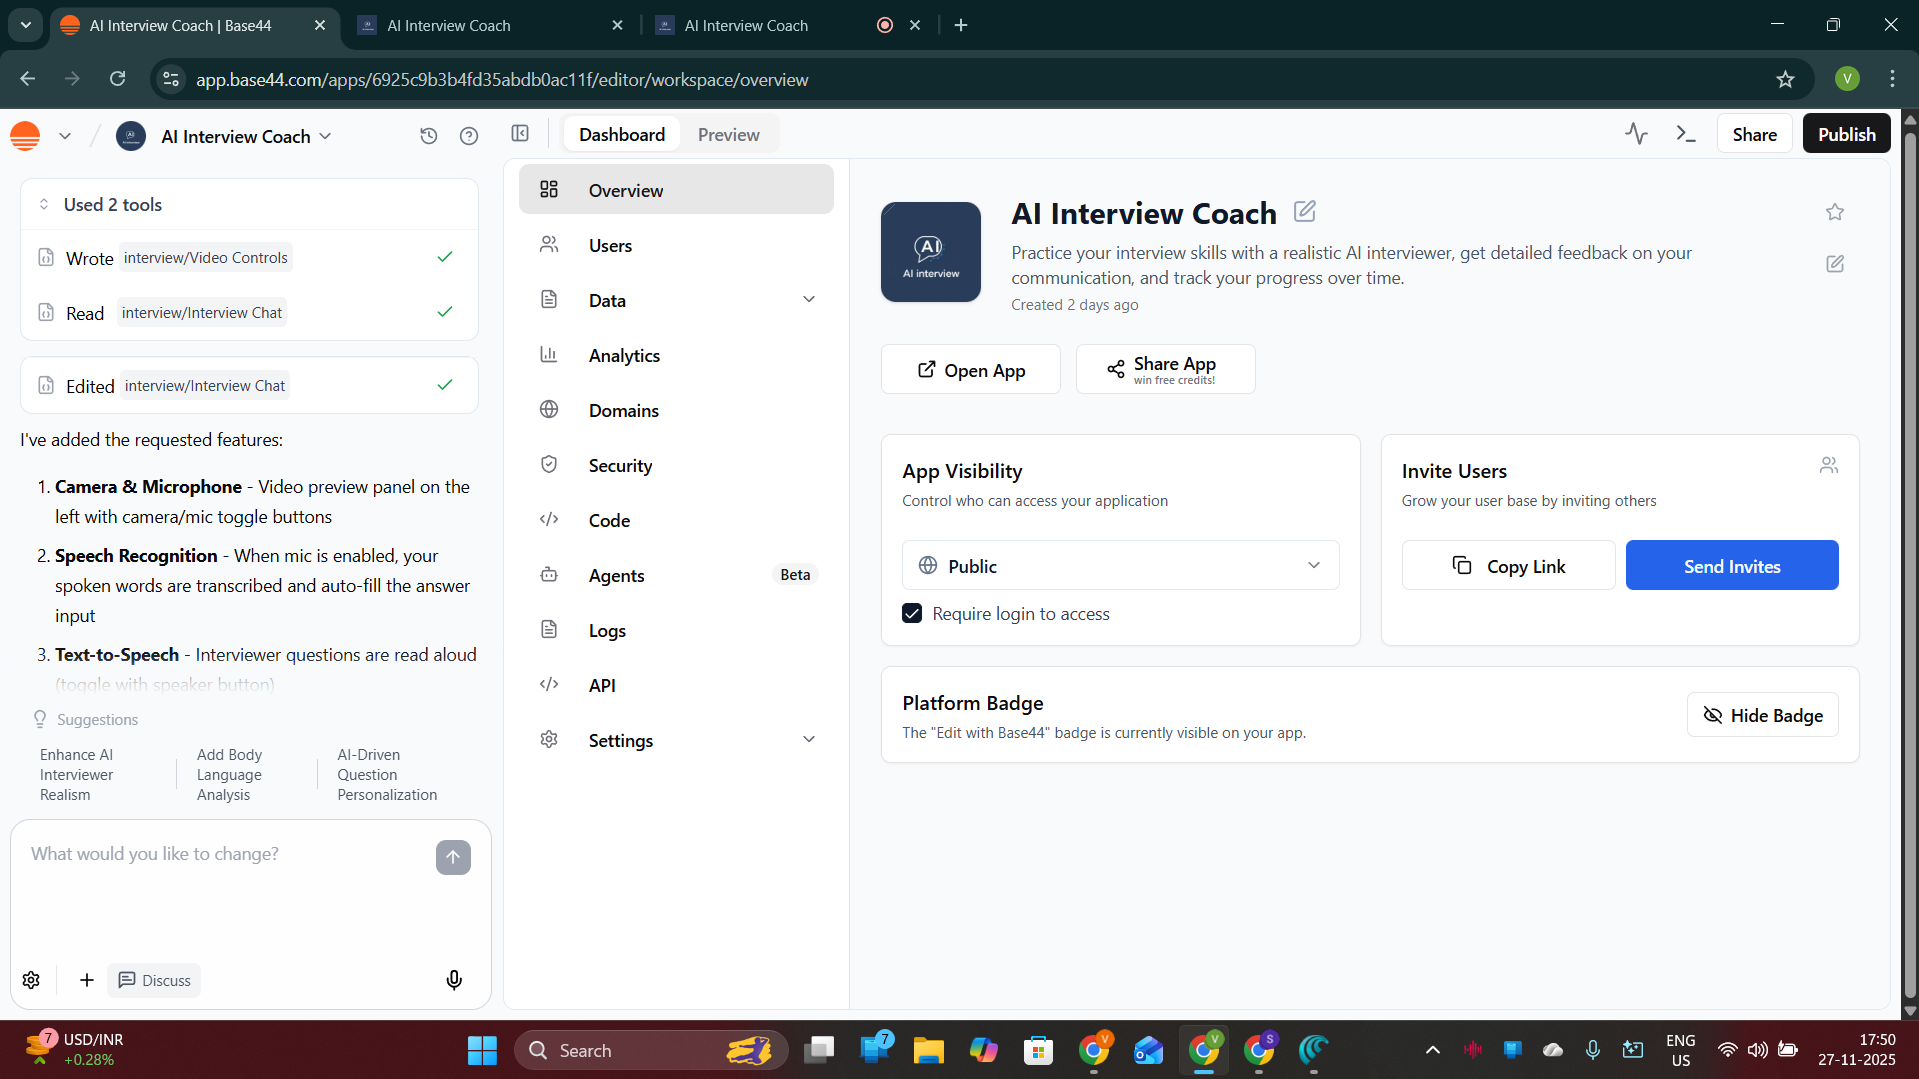Open the Chrome profile avatar V
Image resolution: width=1919 pixels, height=1079 pixels.
(1847, 79)
